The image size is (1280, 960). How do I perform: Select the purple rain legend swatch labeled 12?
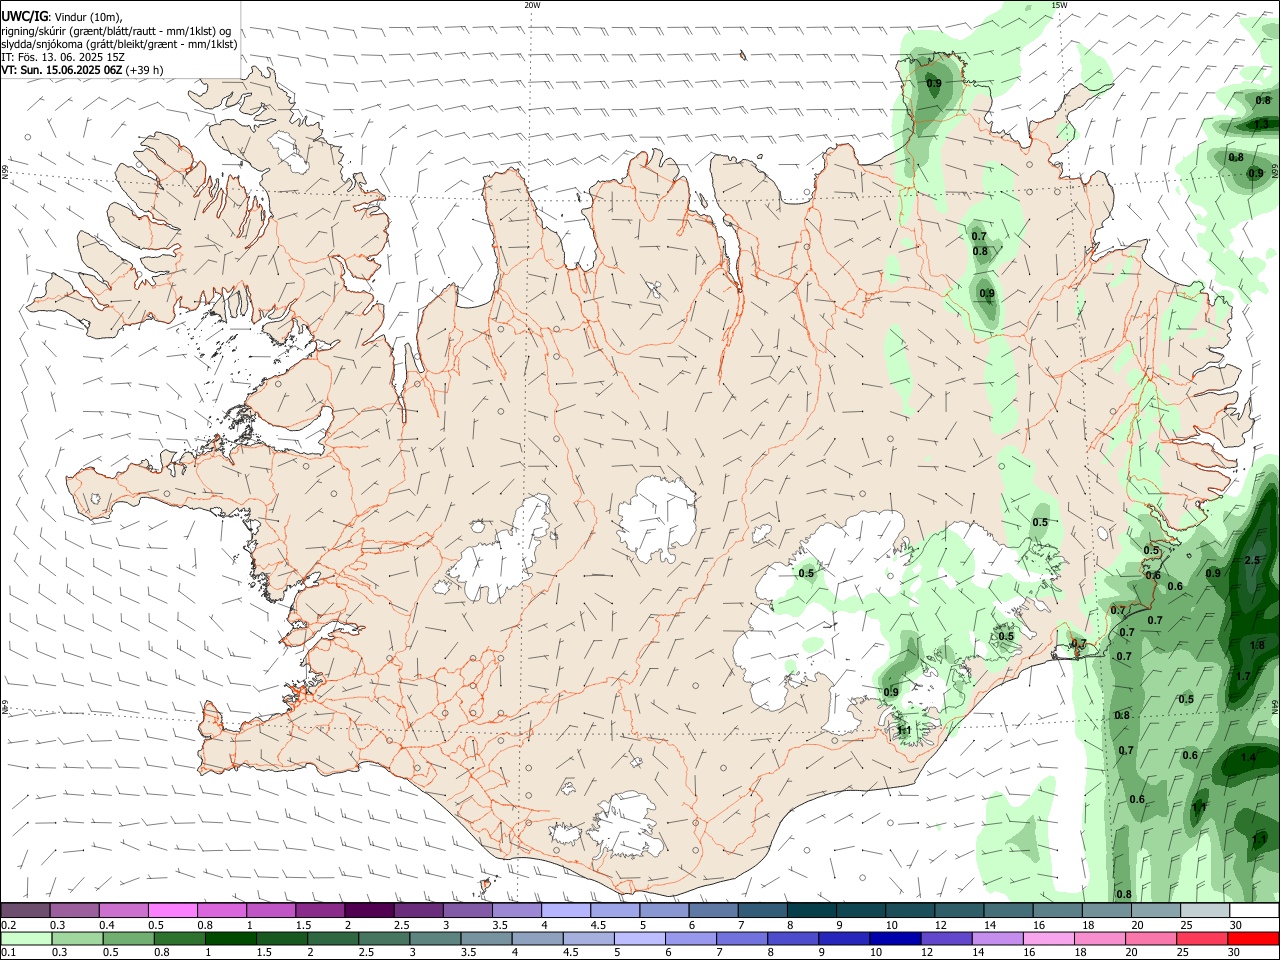946,938
